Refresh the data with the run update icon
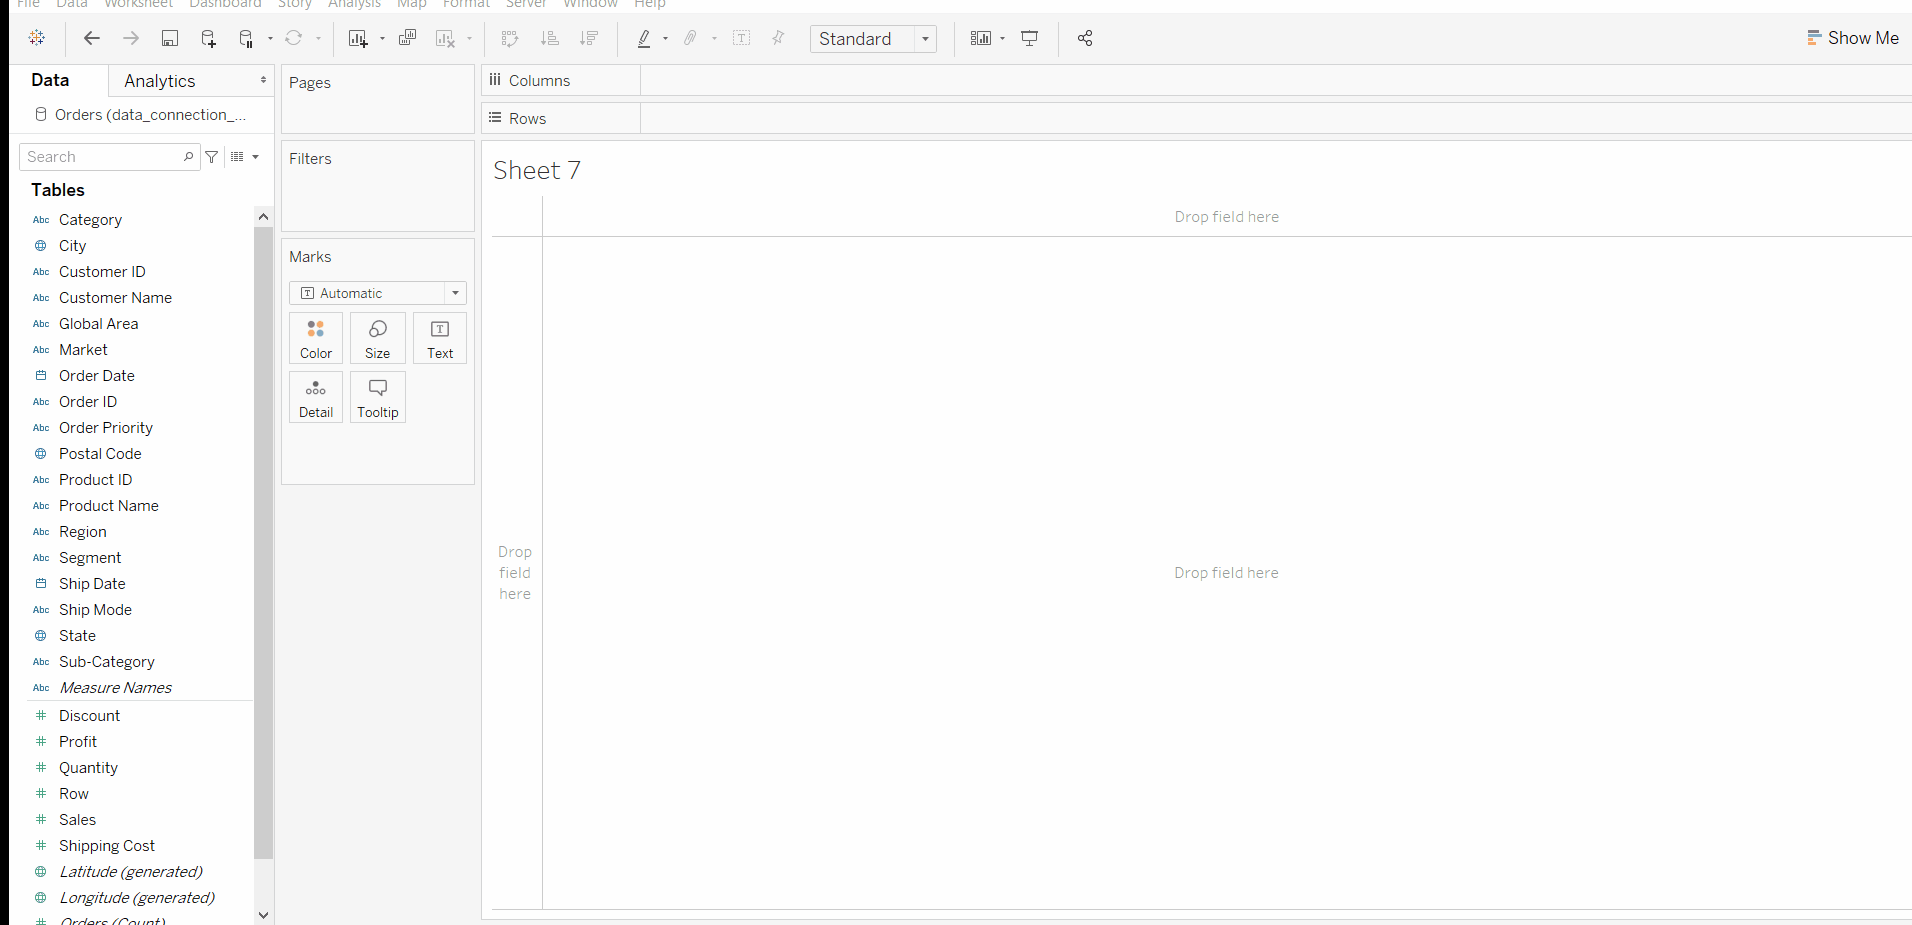The image size is (1912, 925). tap(294, 38)
